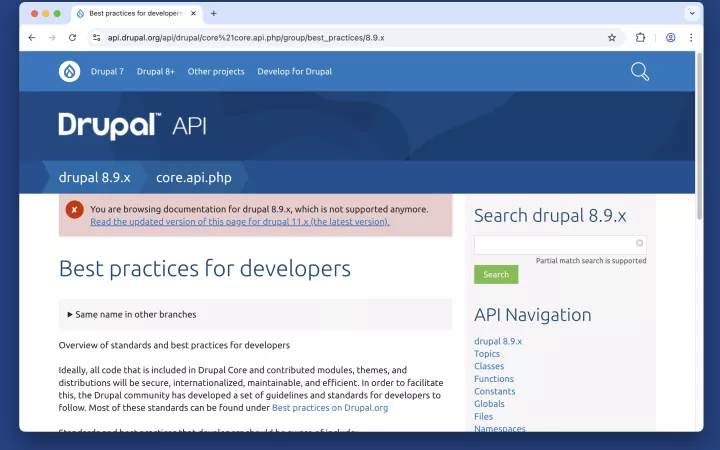Image resolution: width=720 pixels, height=450 pixels.
Task: Open Functions in API Navigation
Action: click(494, 379)
